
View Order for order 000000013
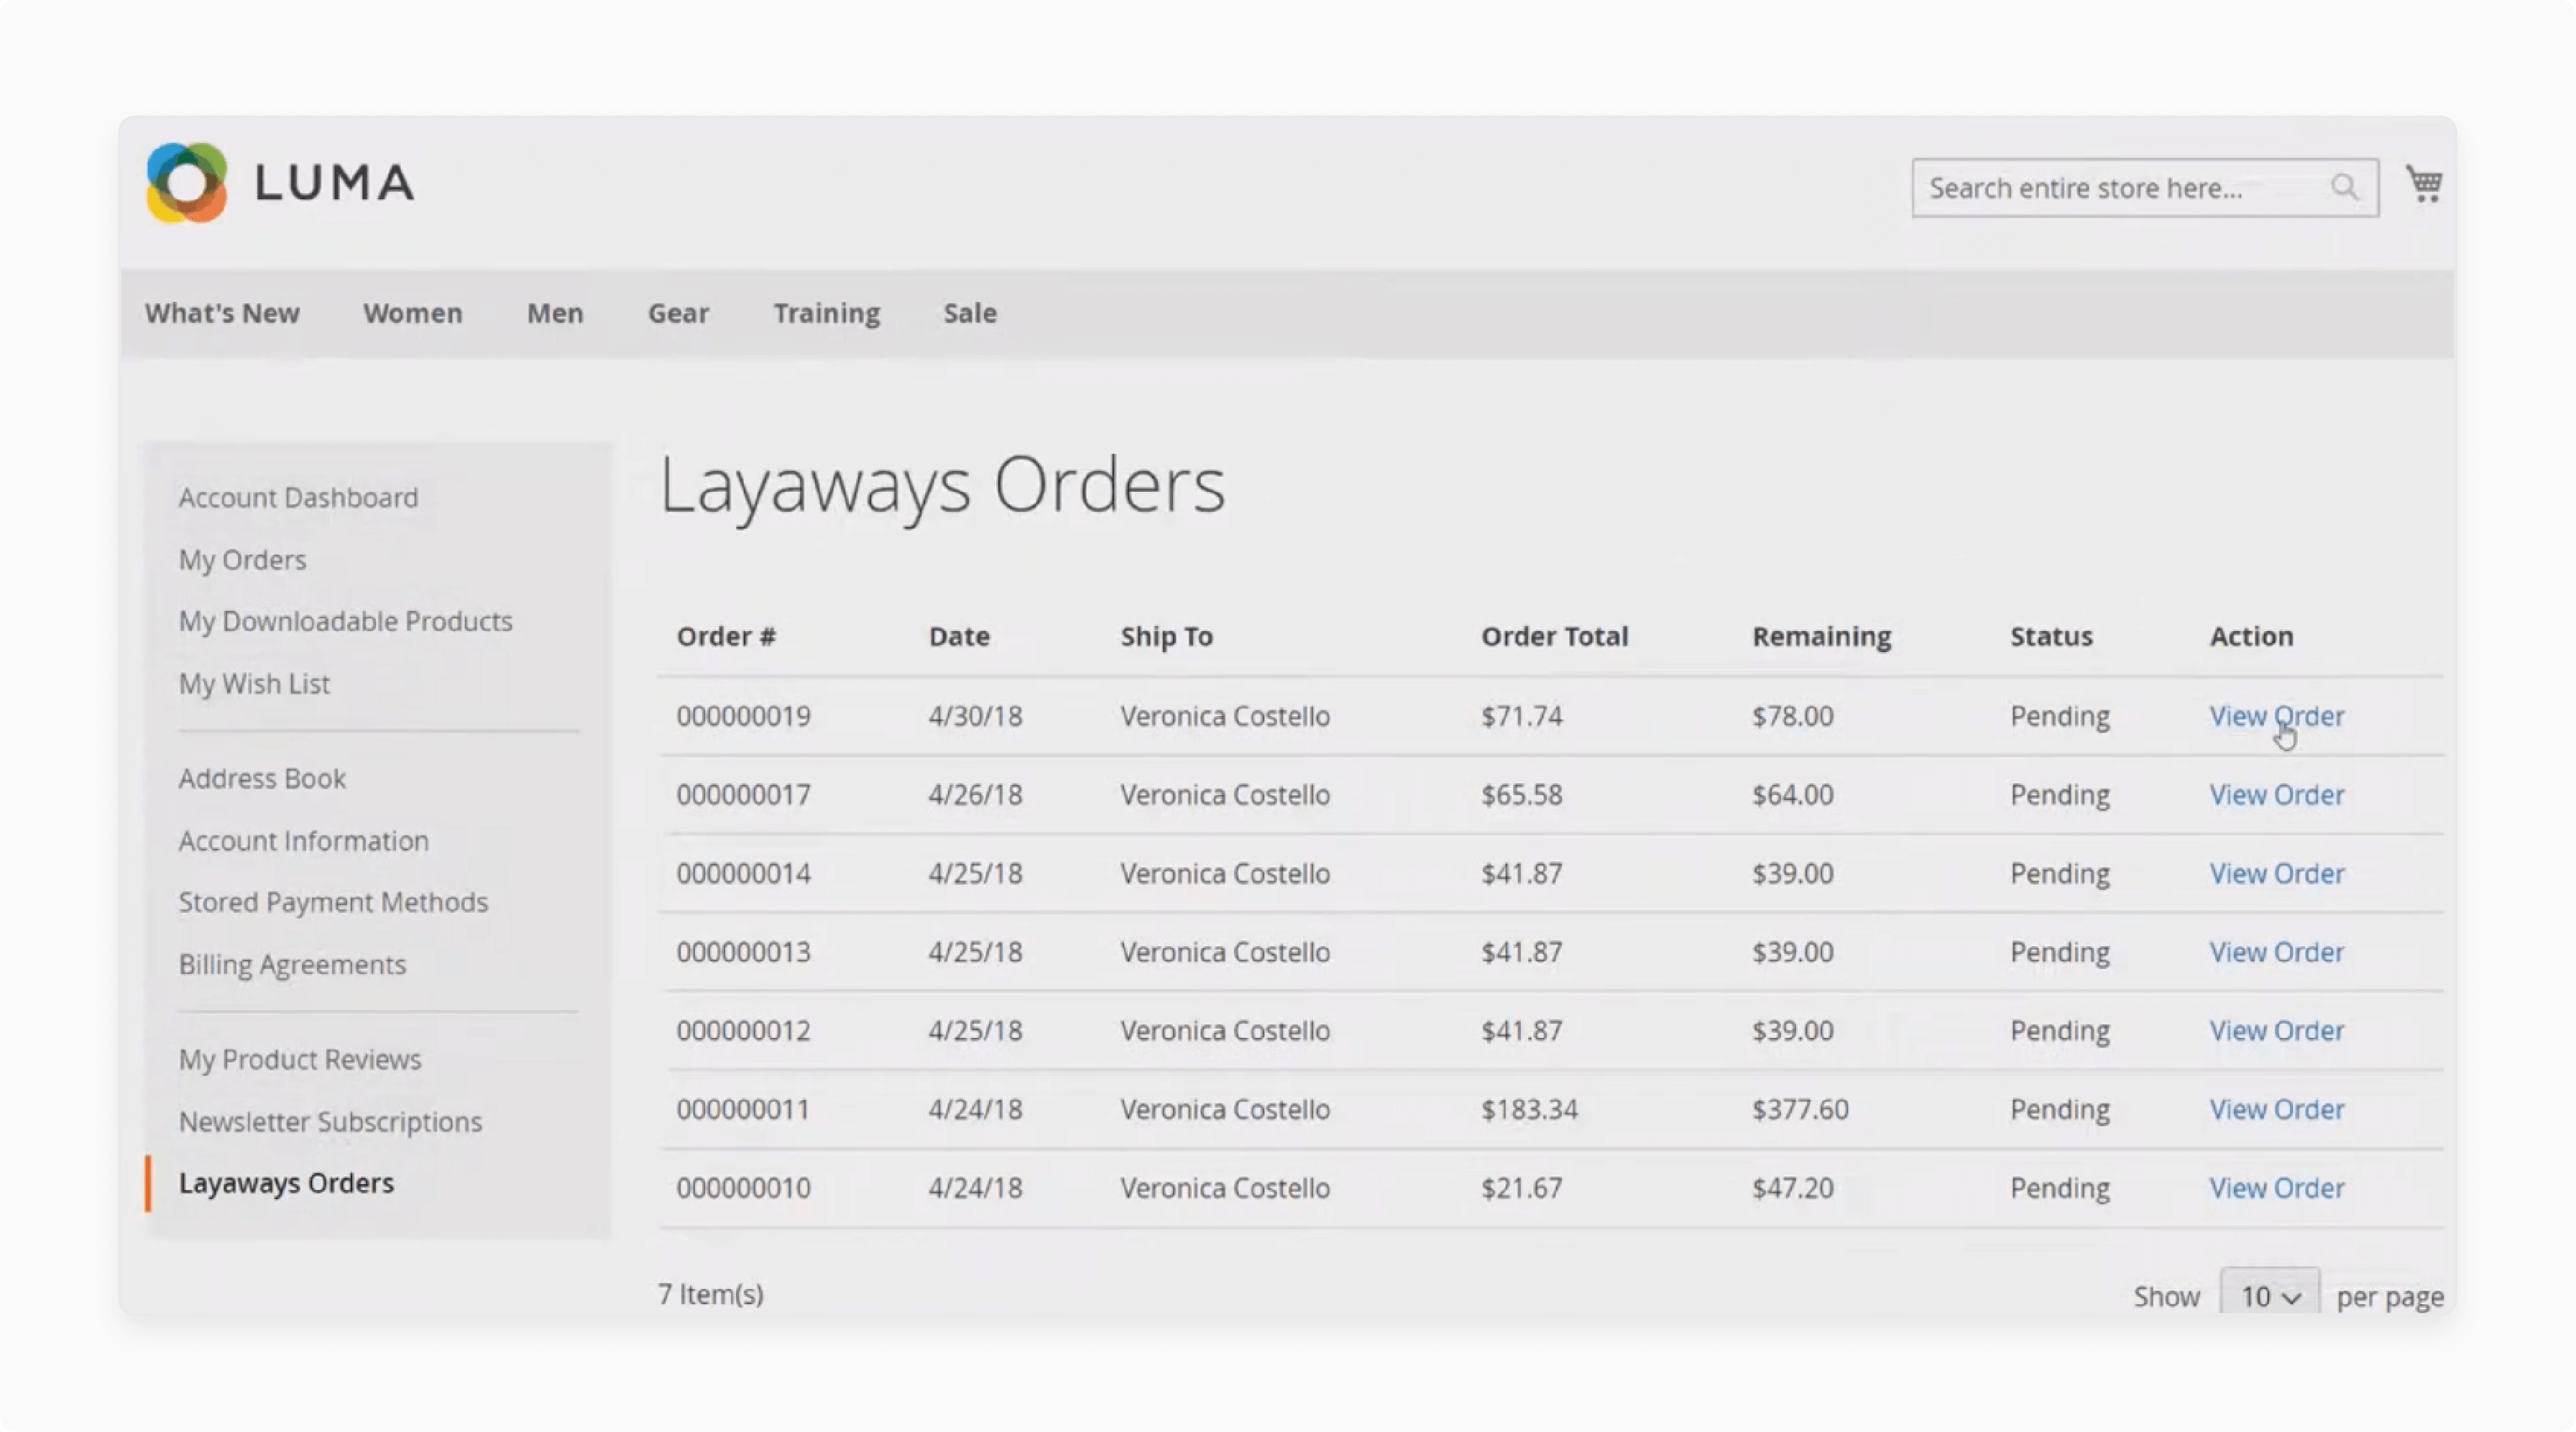[x=2276, y=952]
